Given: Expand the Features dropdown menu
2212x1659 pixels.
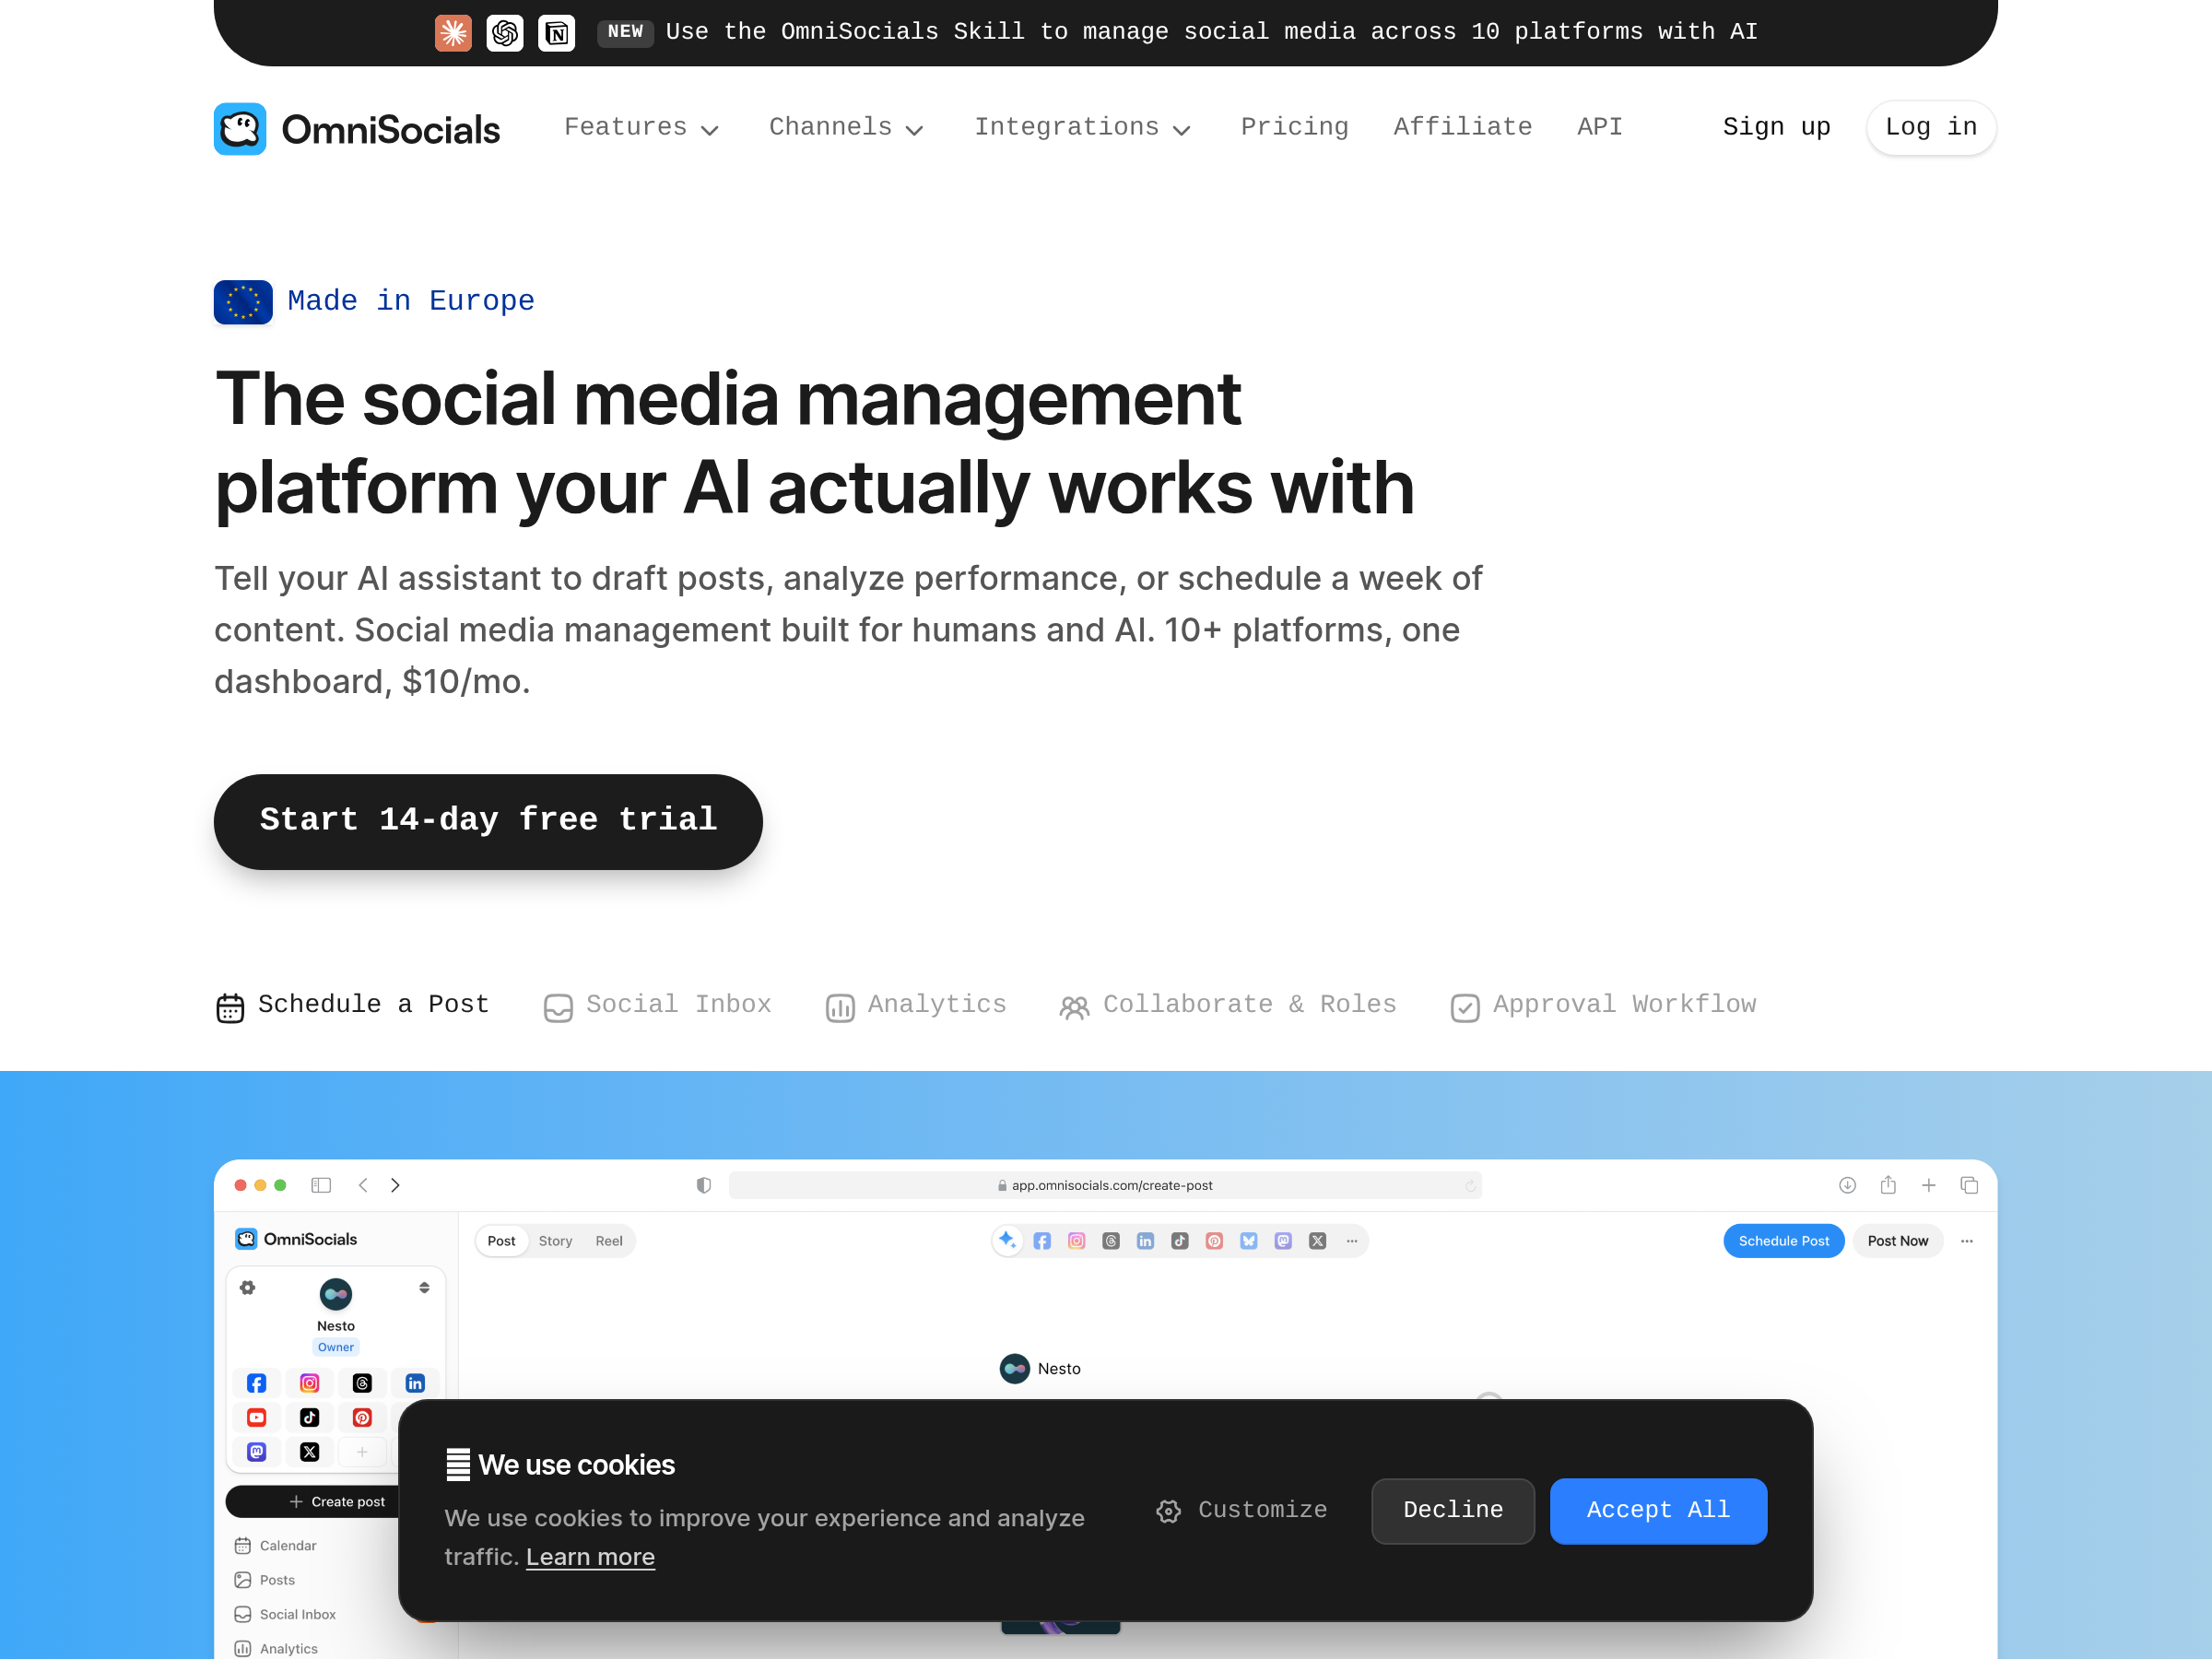Looking at the screenshot, I should pos(642,128).
